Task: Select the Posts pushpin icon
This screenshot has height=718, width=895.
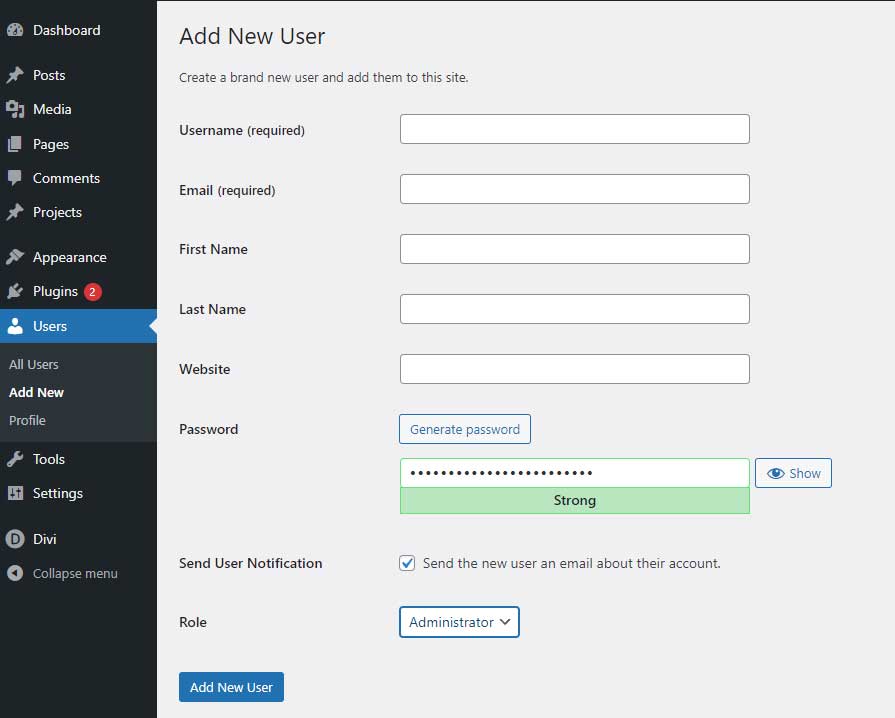Action: pyautogui.click(x=17, y=75)
